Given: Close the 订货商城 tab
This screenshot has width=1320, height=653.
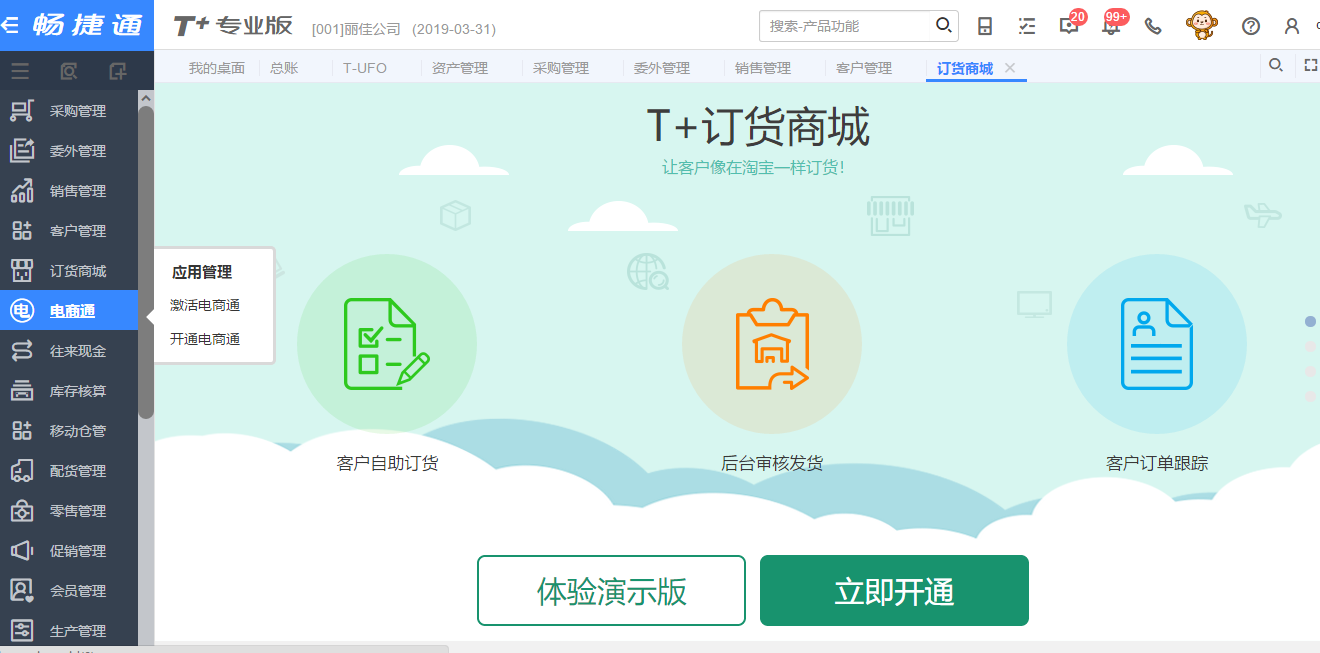Looking at the screenshot, I should (x=1010, y=68).
